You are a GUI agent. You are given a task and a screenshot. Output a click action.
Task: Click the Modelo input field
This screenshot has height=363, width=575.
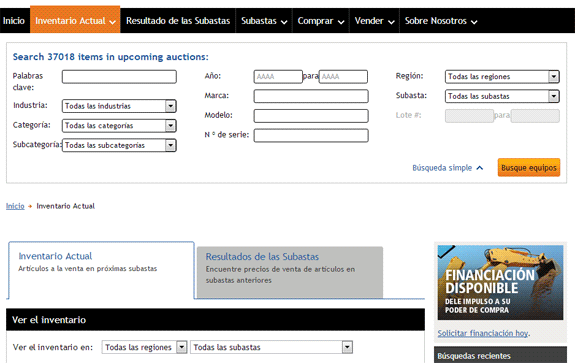311,116
